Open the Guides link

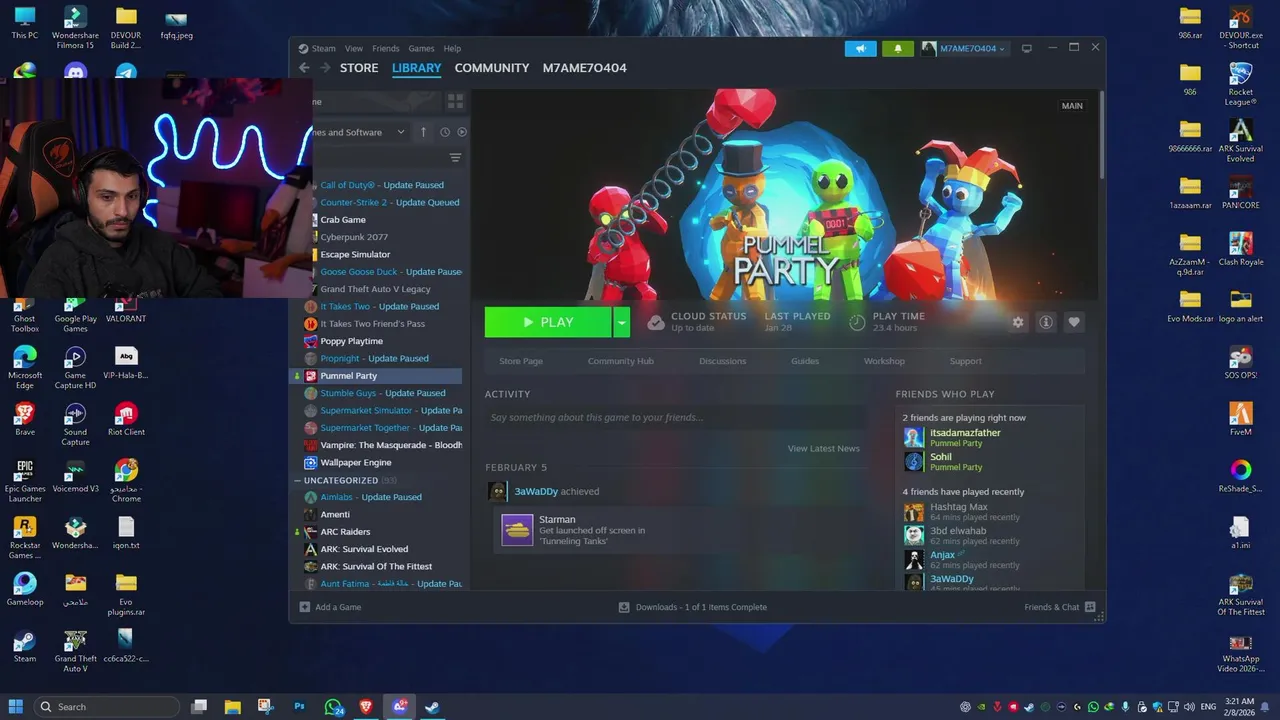[805, 361]
